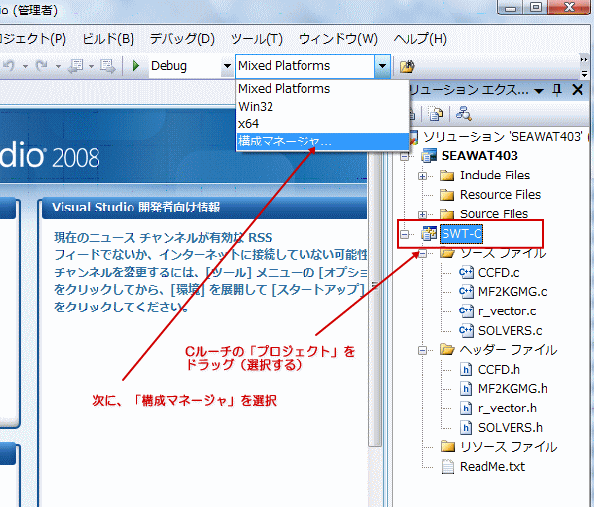
Task: Close the Solution Explorer panel
Action: pyautogui.click(x=578, y=90)
